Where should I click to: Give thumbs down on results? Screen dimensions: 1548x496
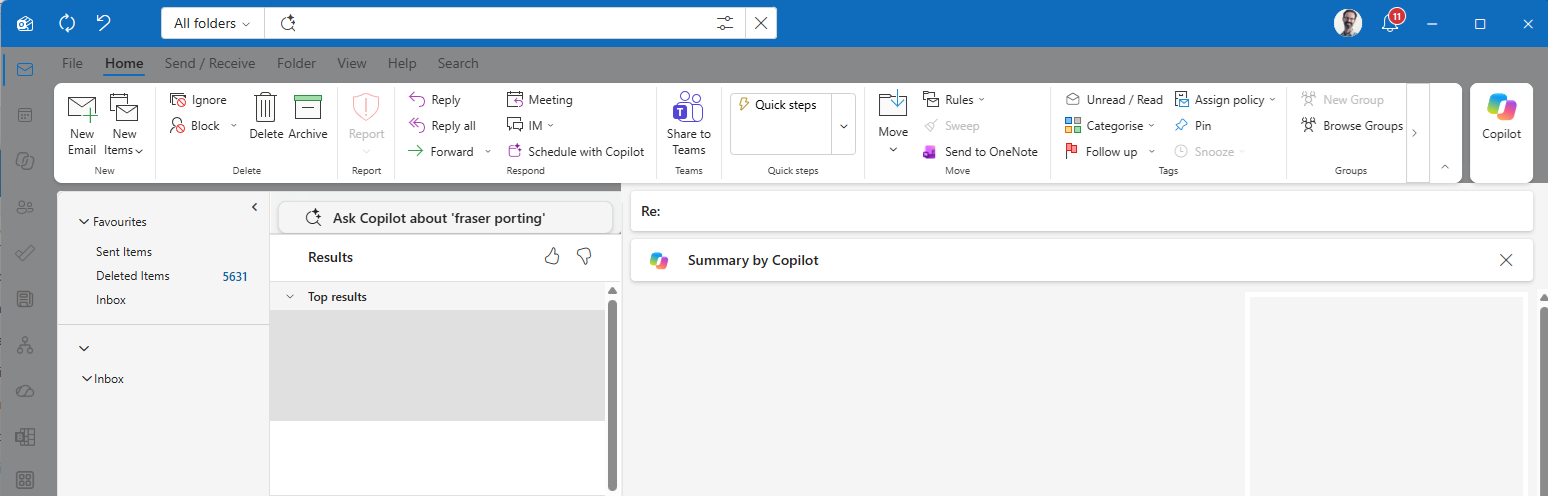coord(585,257)
